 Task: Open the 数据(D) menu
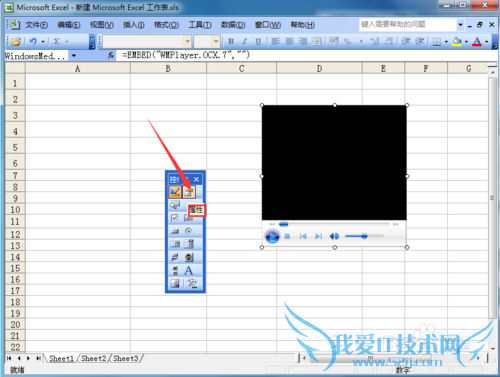pos(233,25)
